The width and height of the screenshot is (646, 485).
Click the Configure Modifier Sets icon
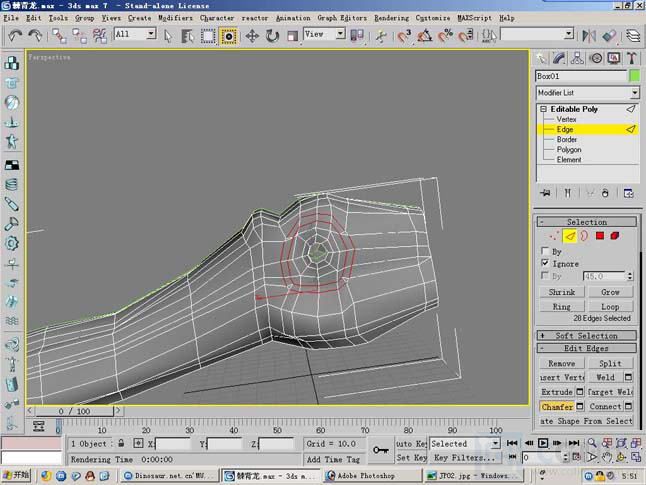[628, 193]
